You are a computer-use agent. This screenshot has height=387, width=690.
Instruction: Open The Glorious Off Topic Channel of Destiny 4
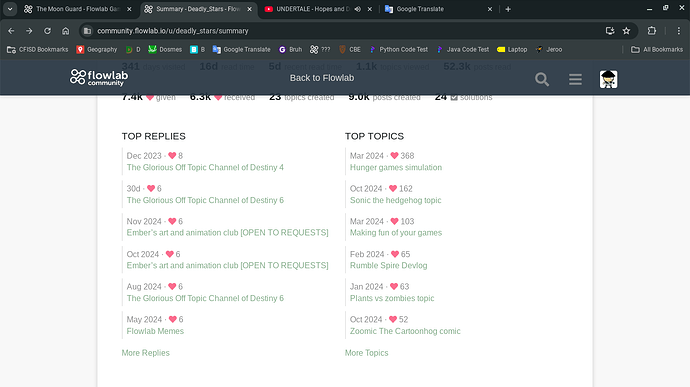coord(205,167)
